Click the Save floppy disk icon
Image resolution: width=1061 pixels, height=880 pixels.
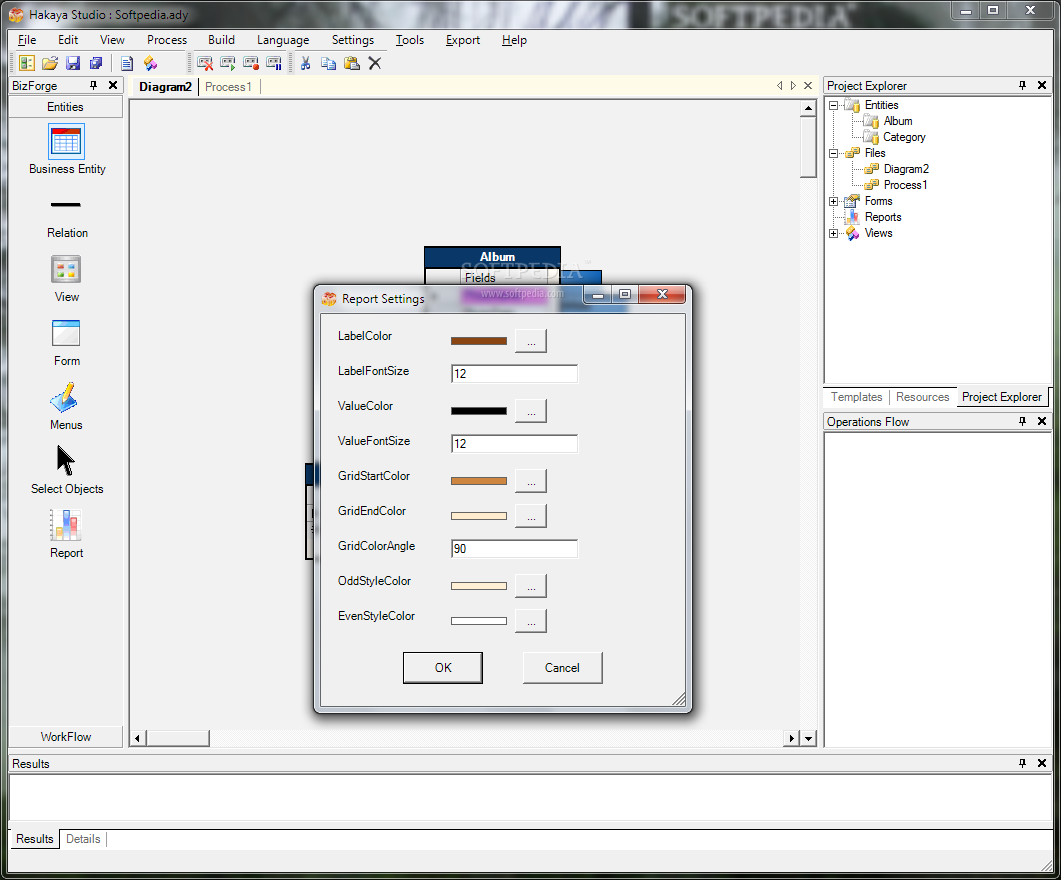[x=73, y=63]
